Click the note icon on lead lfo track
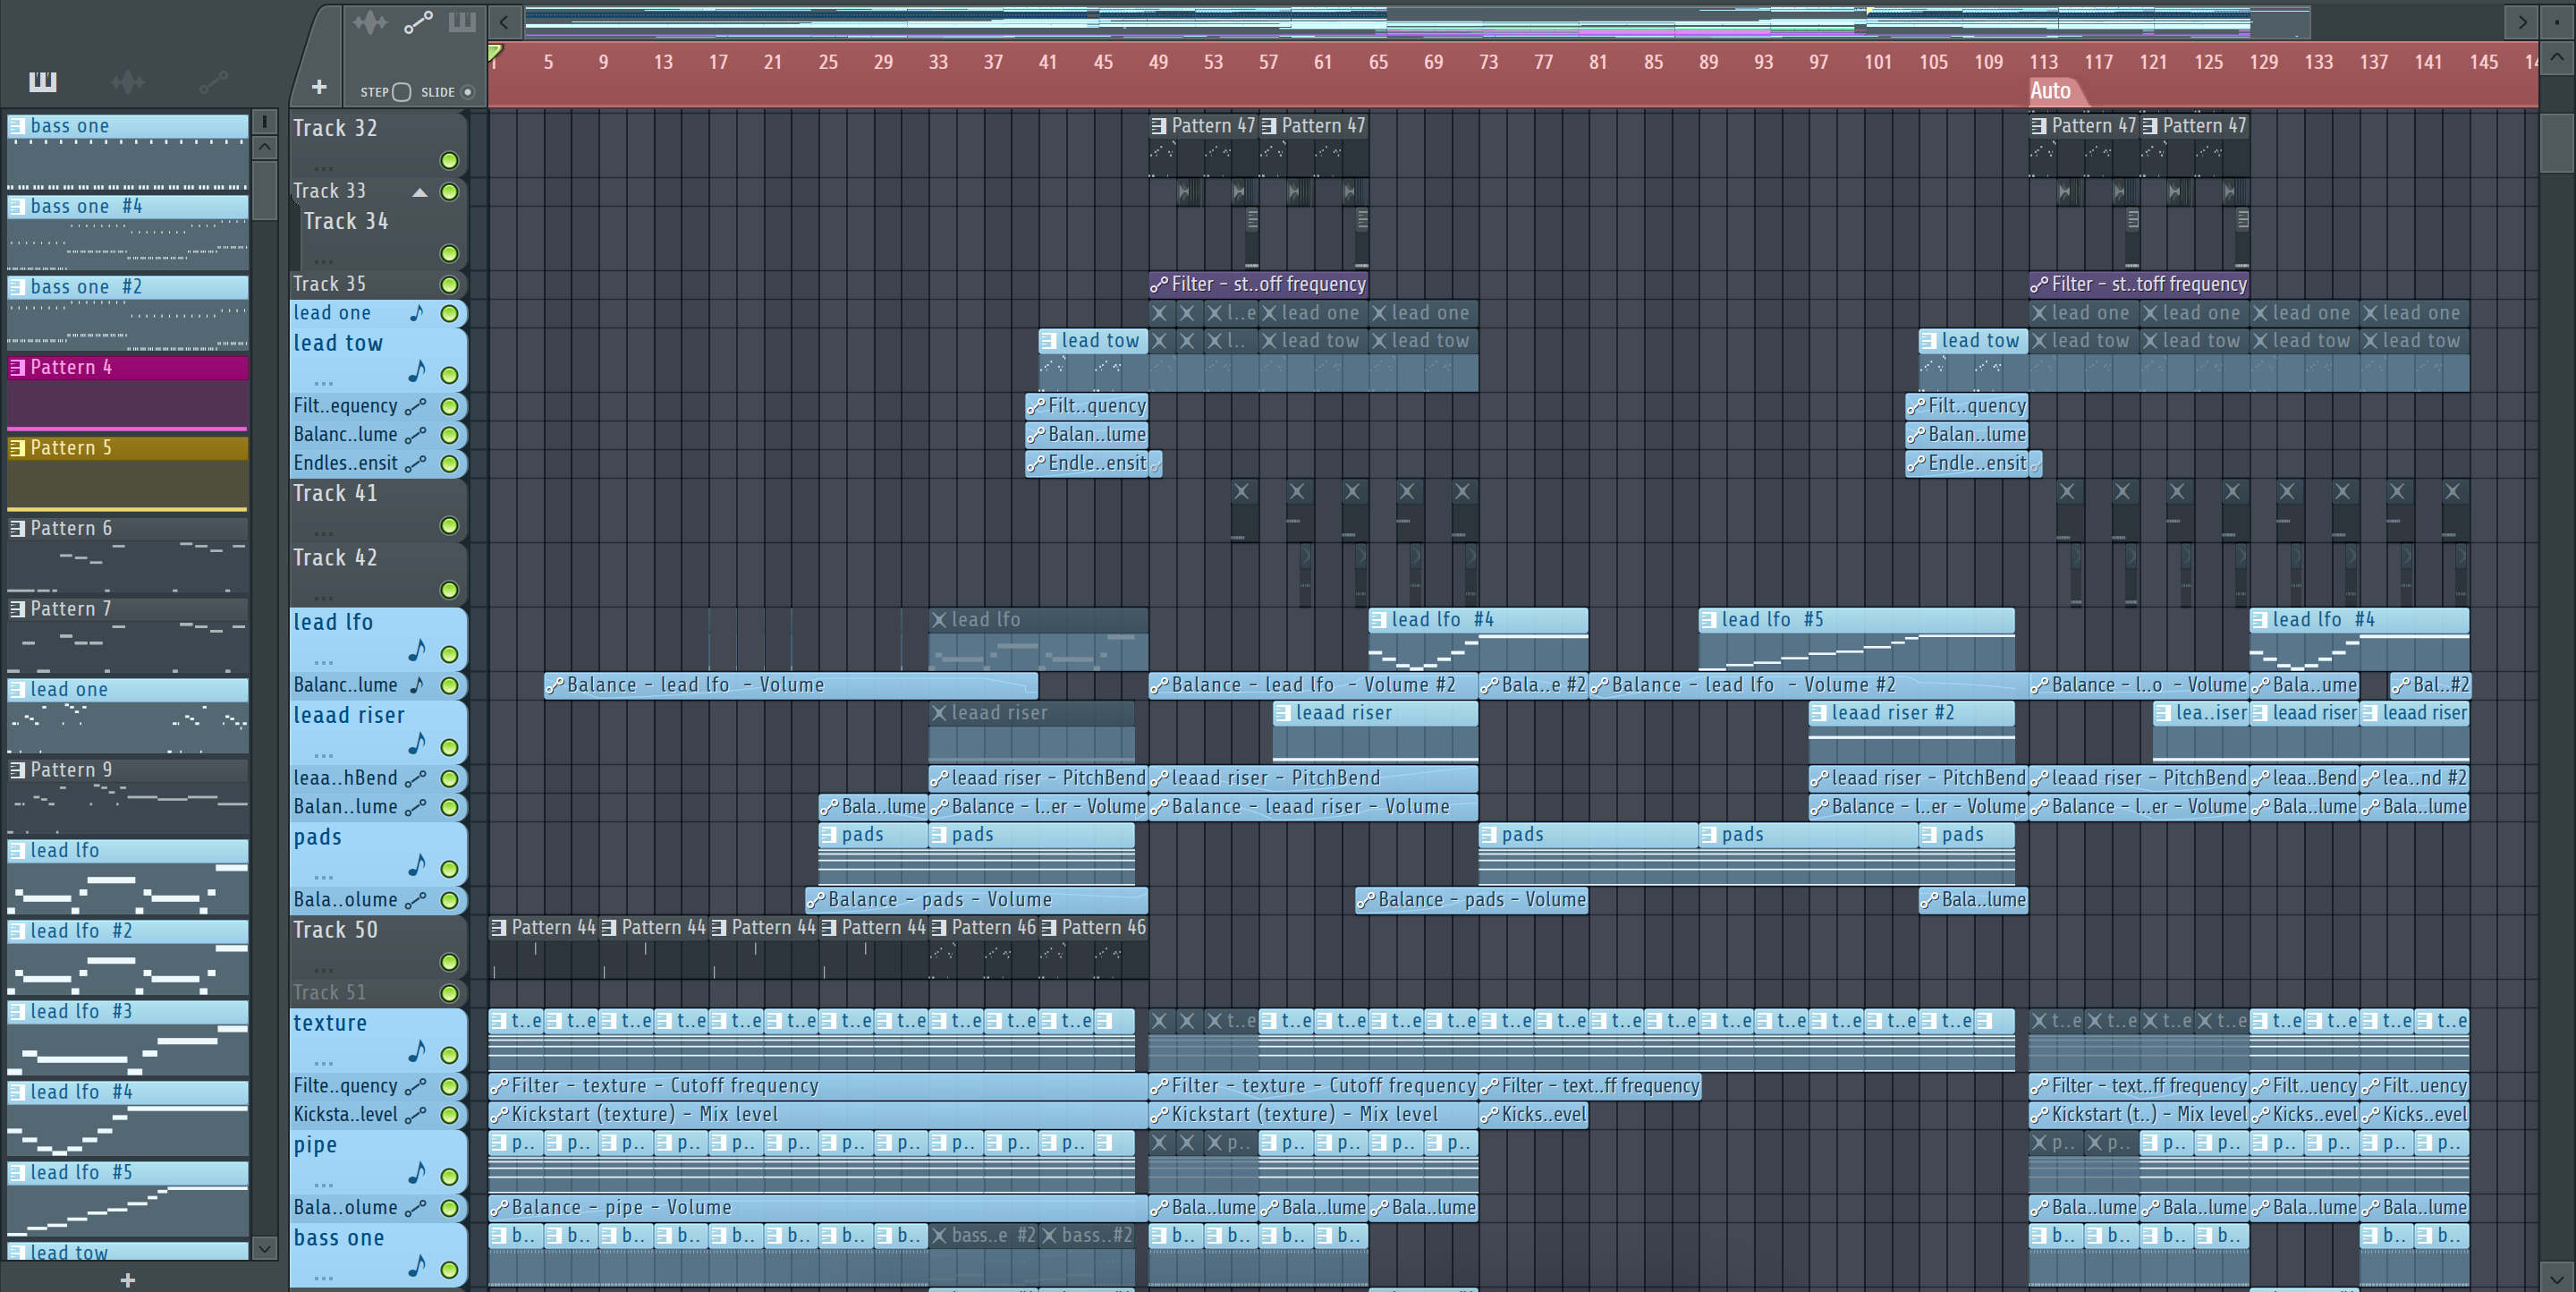 coord(417,651)
